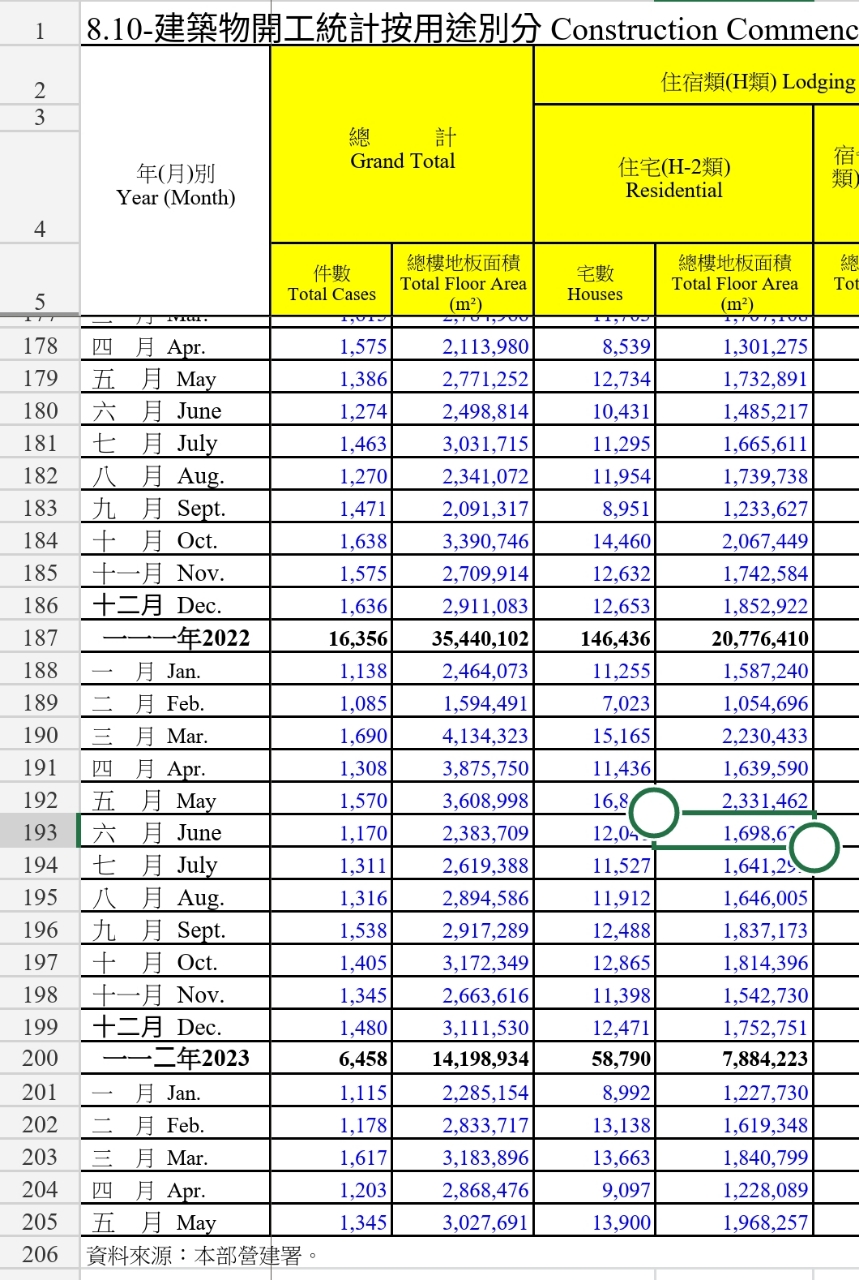Tap the cell with value 20,776,410
The width and height of the screenshot is (859, 1280).
click(735, 638)
